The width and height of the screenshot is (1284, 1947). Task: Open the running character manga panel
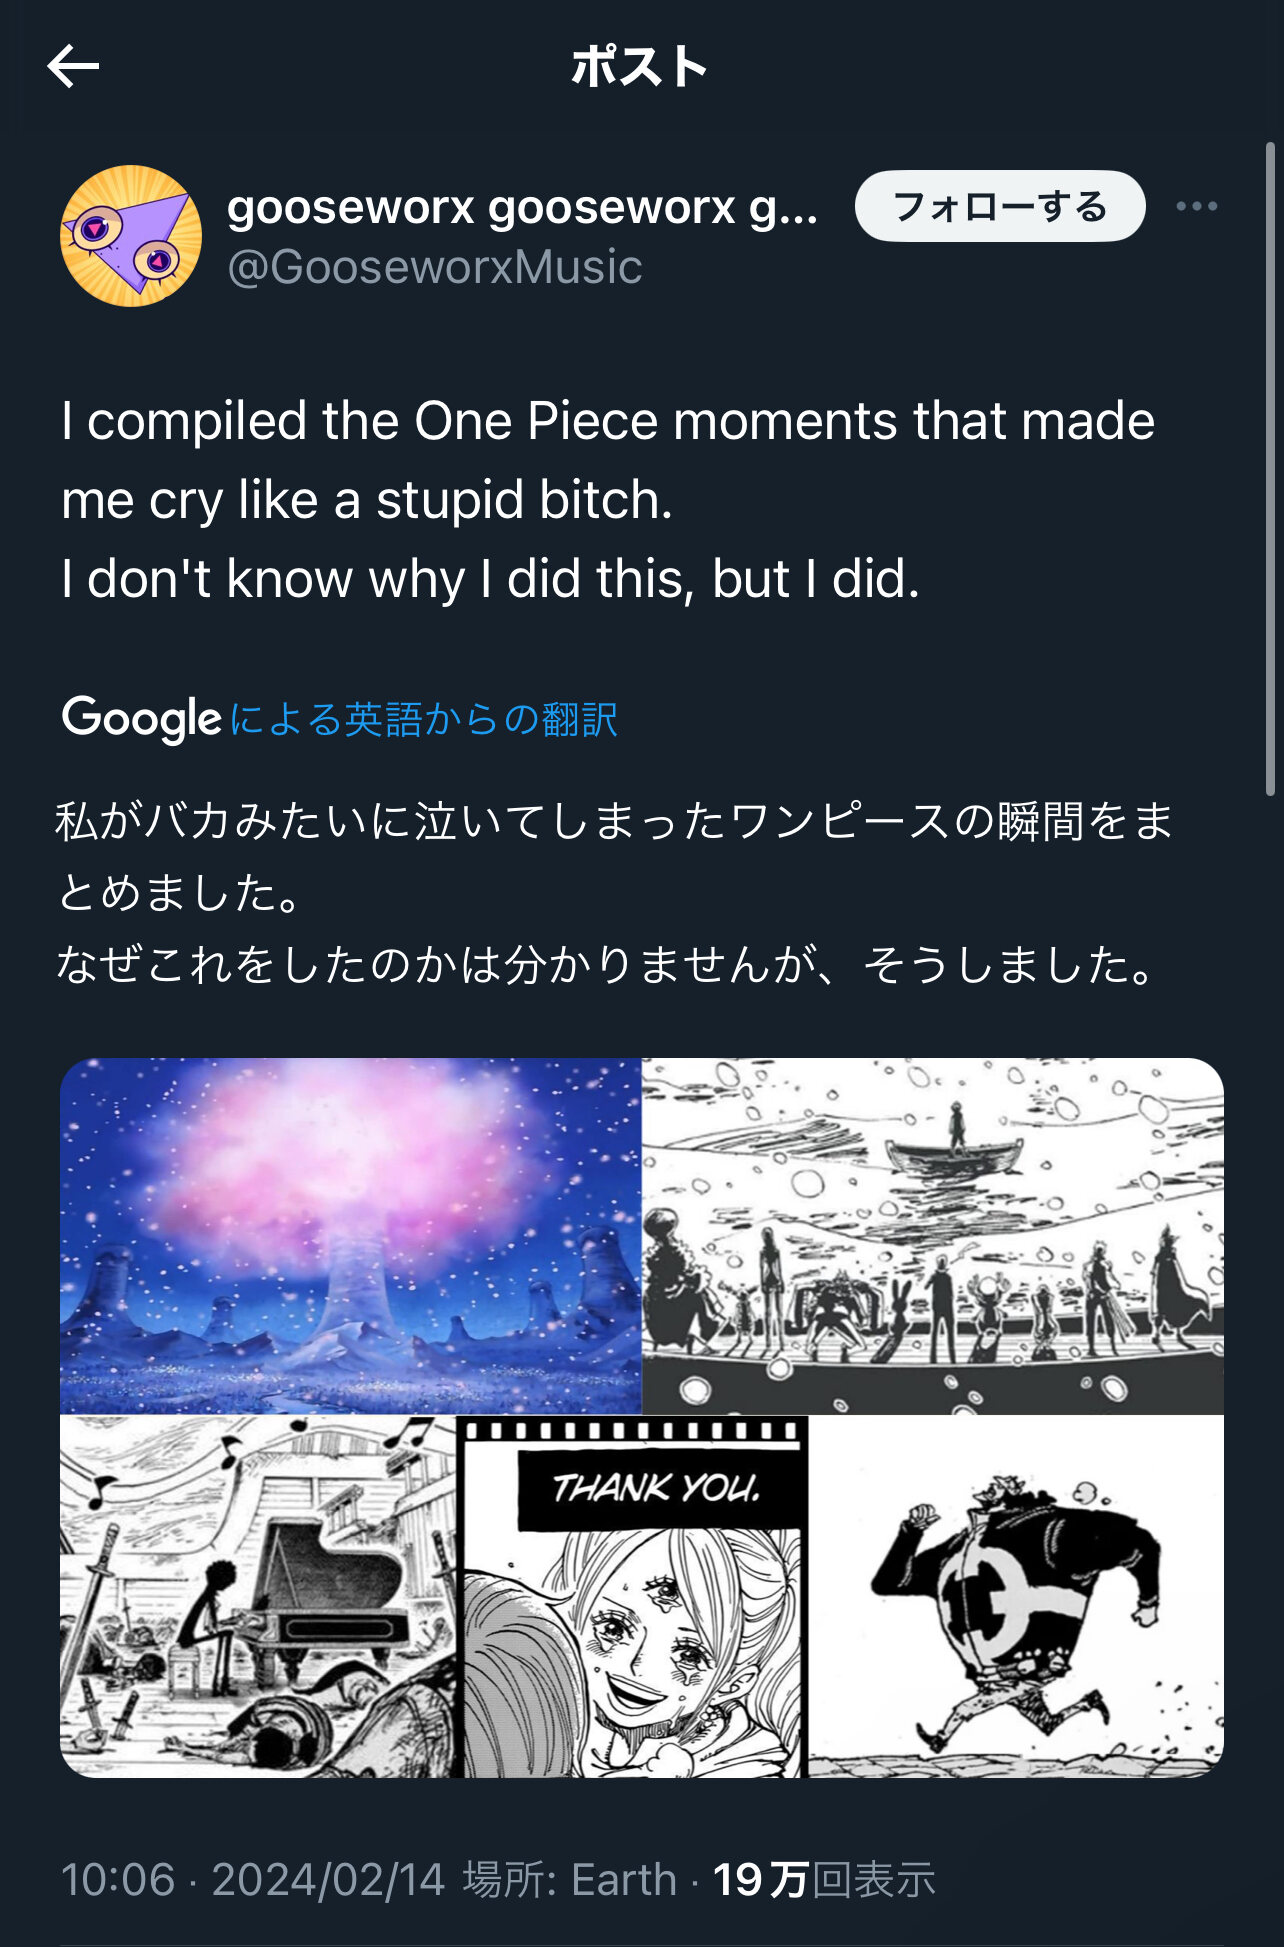pos(1015,1596)
